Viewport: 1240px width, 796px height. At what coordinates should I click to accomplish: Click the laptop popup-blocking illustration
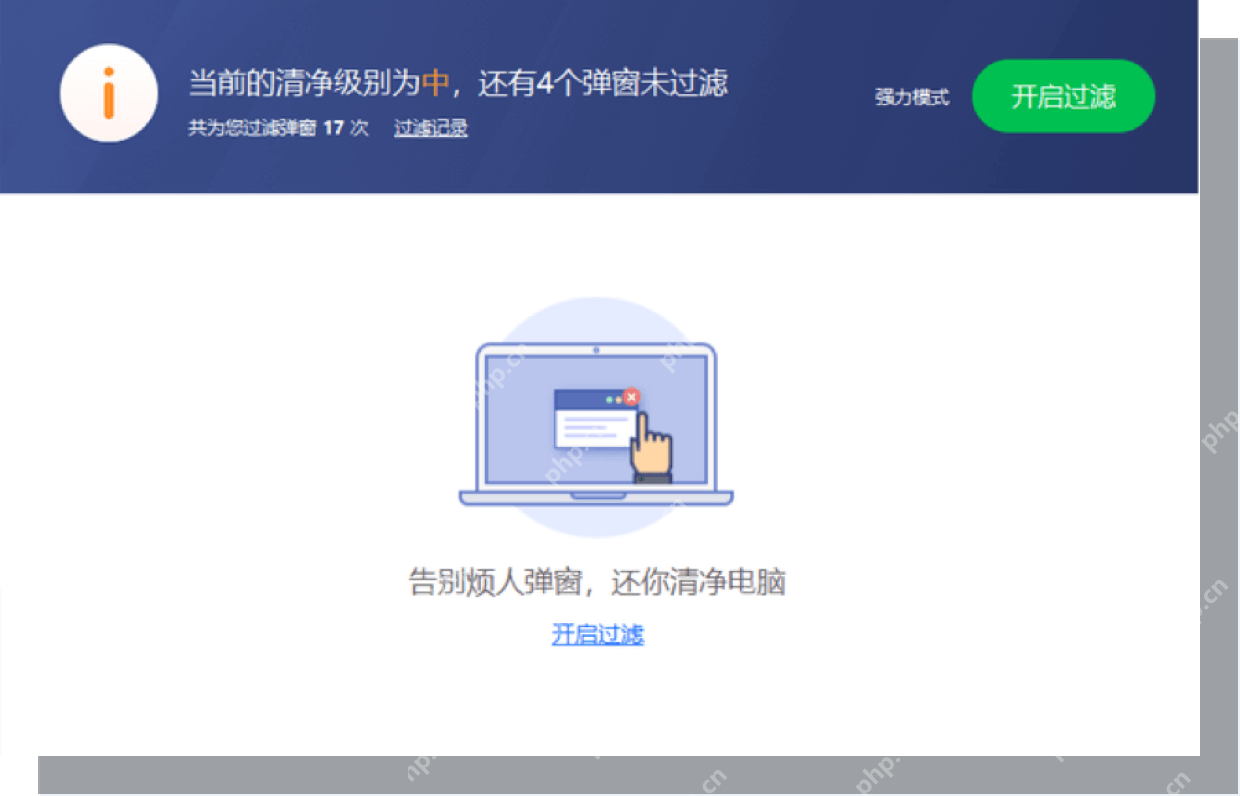(596, 418)
